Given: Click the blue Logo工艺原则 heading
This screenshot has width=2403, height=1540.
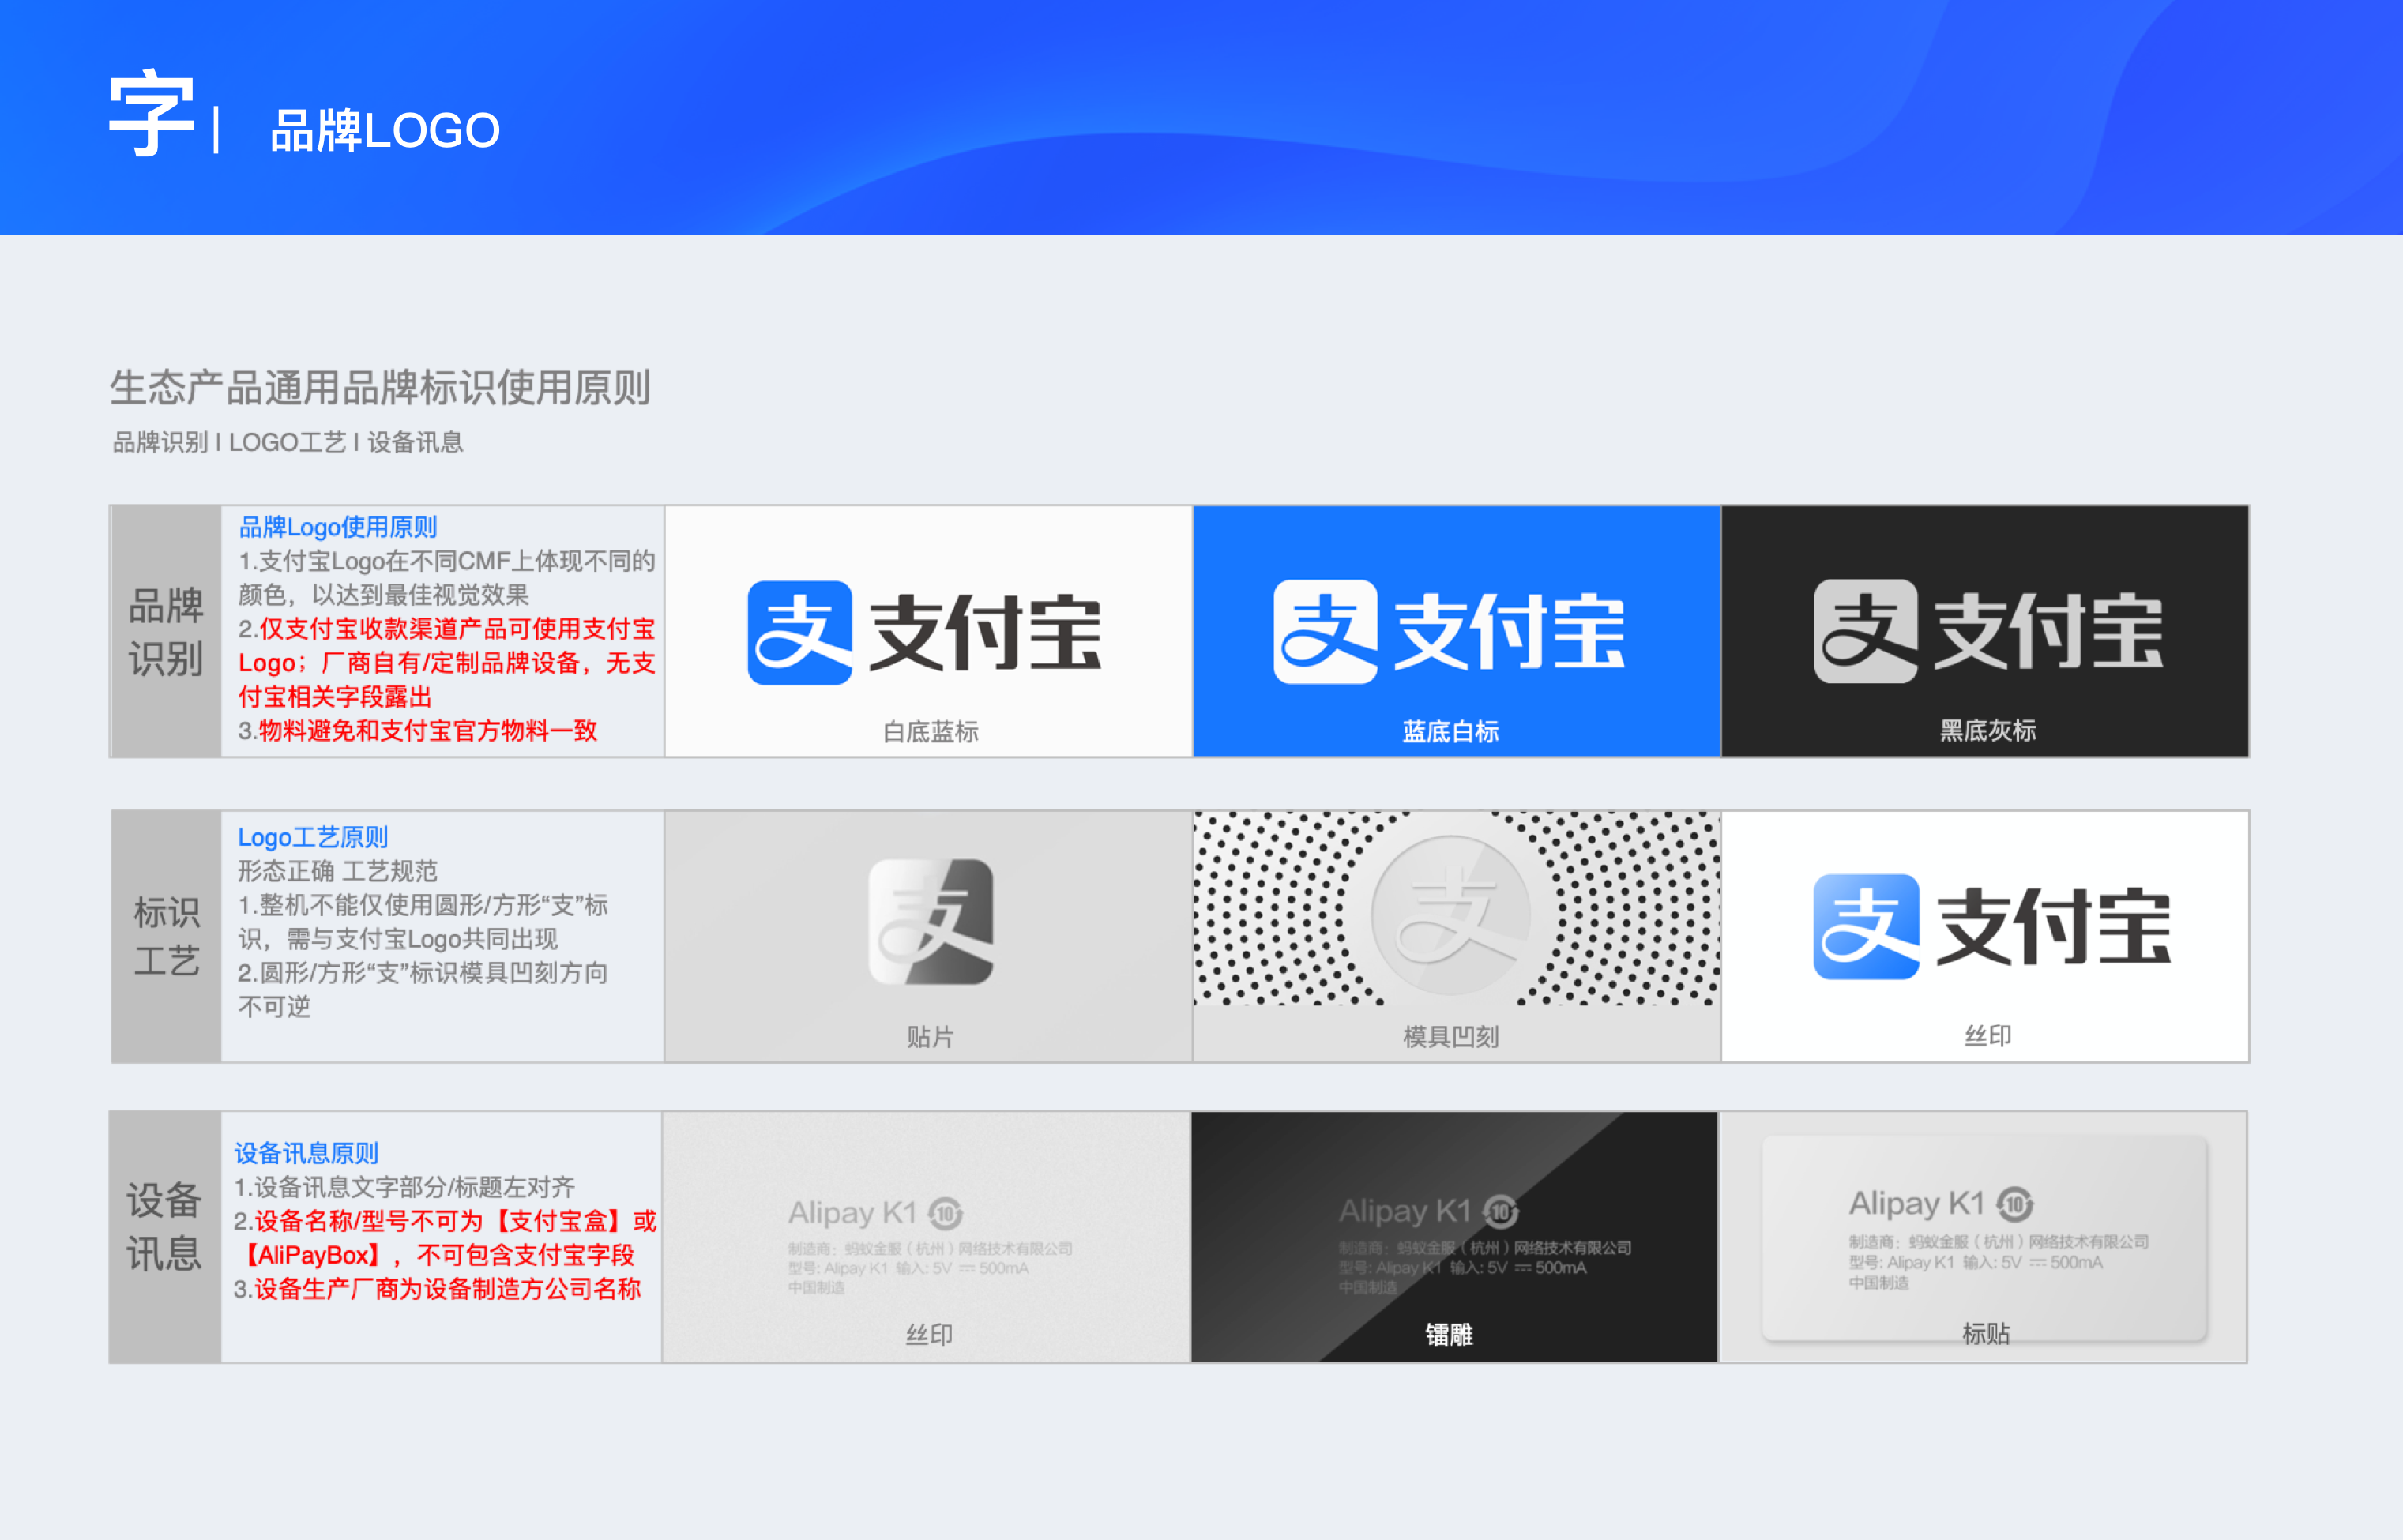Looking at the screenshot, I should [x=313, y=837].
